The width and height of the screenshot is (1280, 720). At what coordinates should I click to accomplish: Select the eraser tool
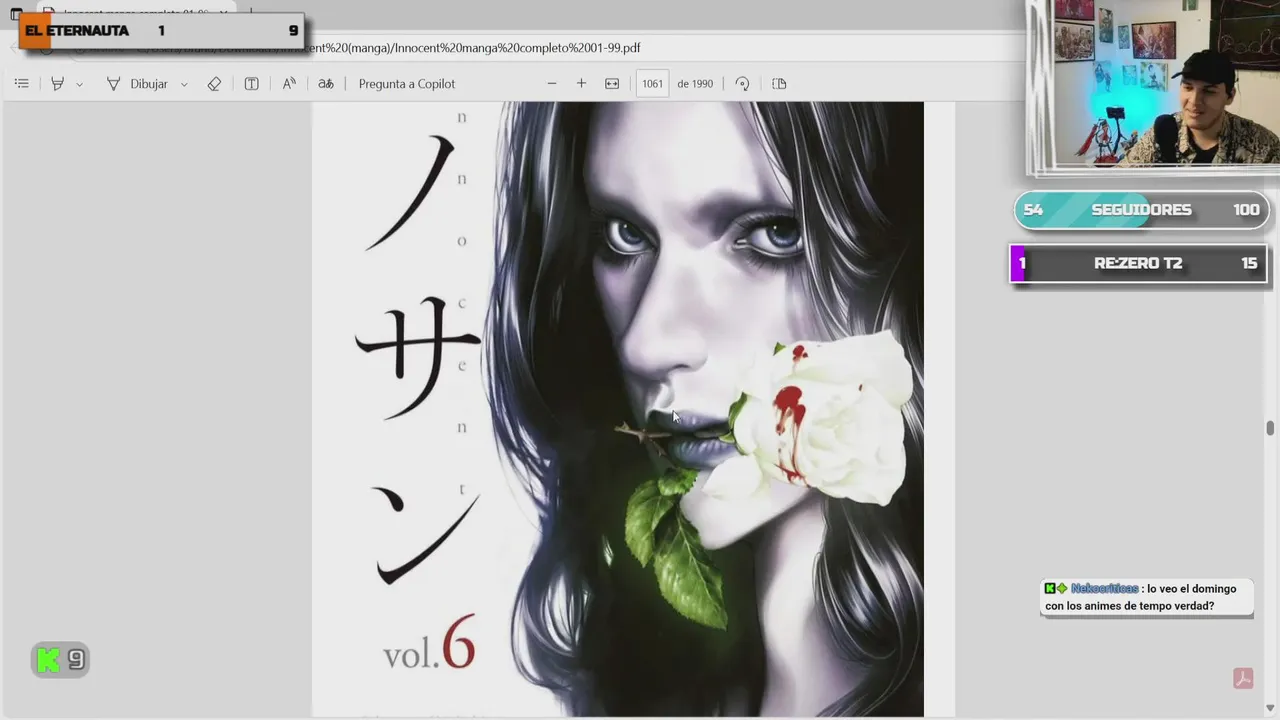point(214,84)
